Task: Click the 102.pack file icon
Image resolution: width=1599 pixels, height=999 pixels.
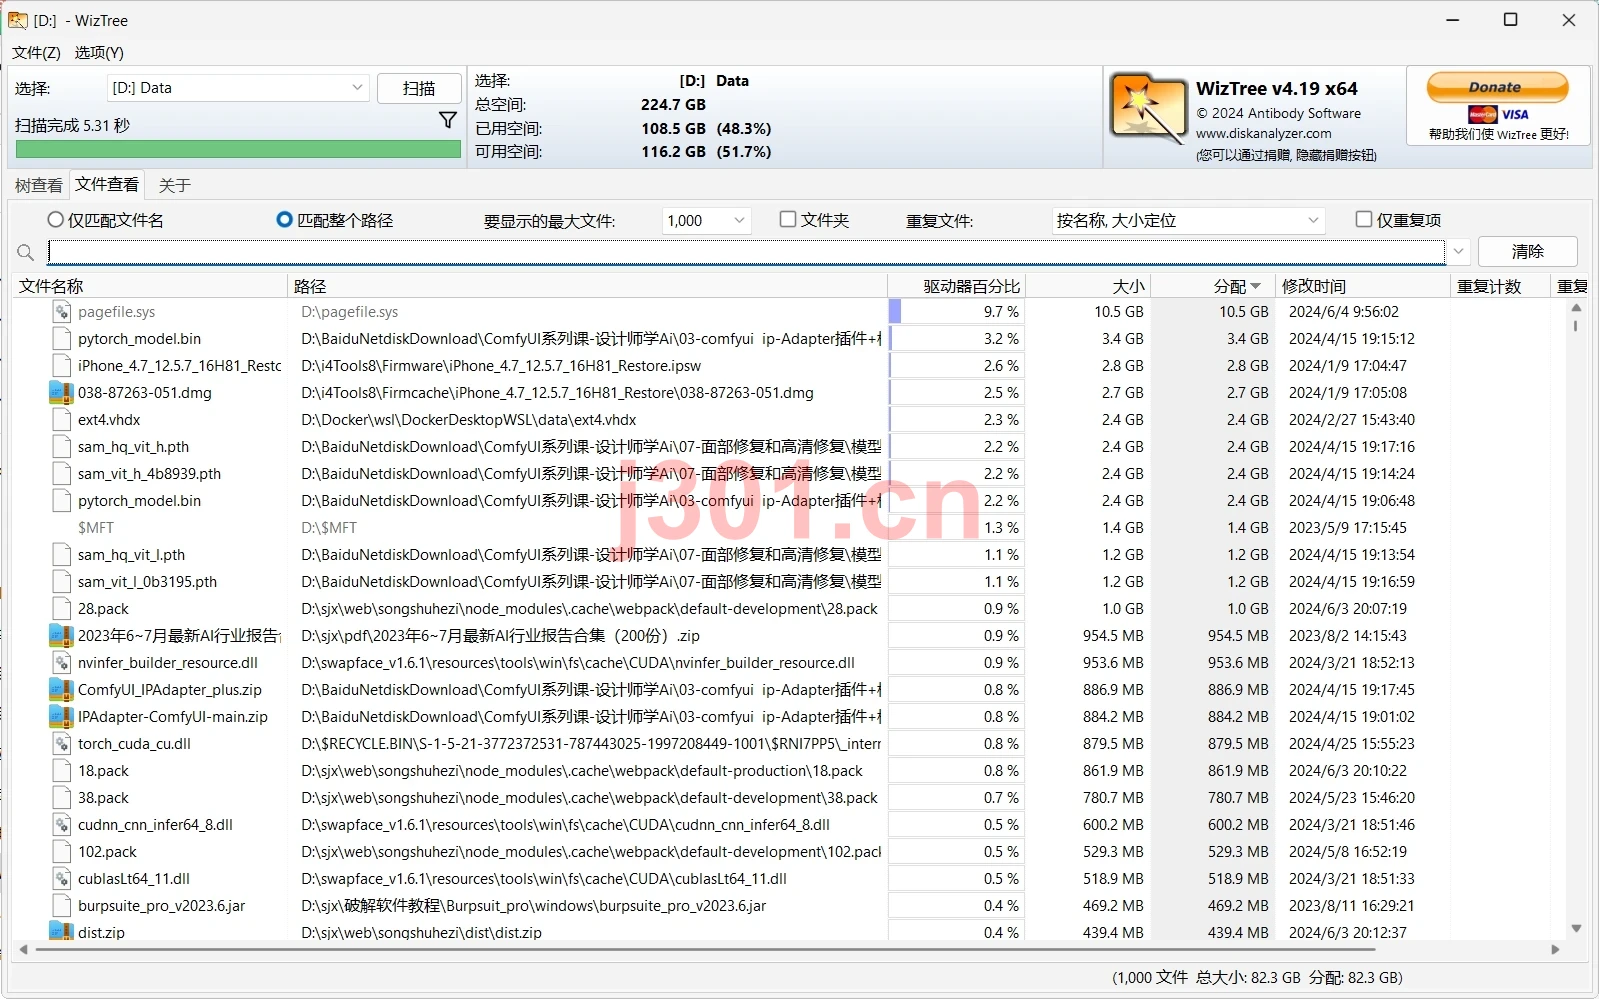Action: point(61,852)
